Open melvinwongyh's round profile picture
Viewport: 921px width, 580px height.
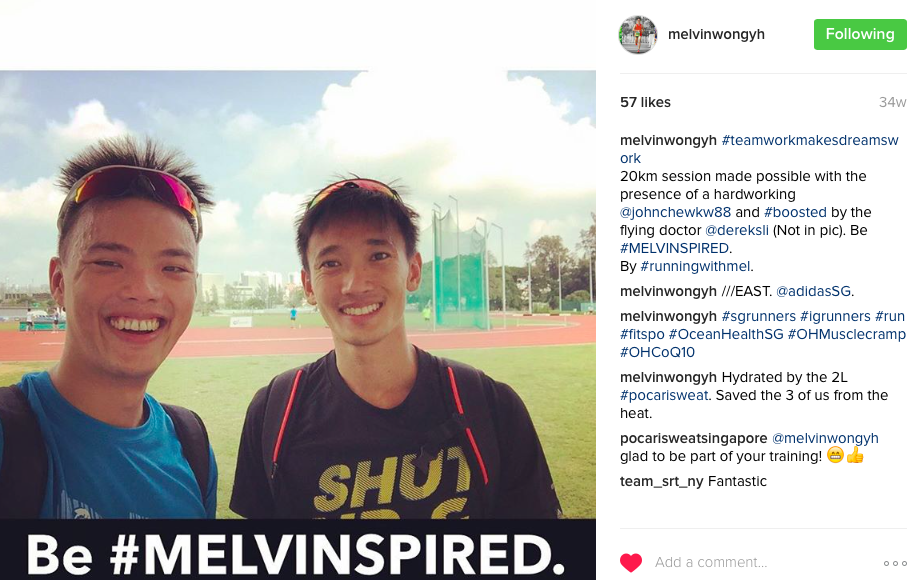pyautogui.click(x=637, y=35)
